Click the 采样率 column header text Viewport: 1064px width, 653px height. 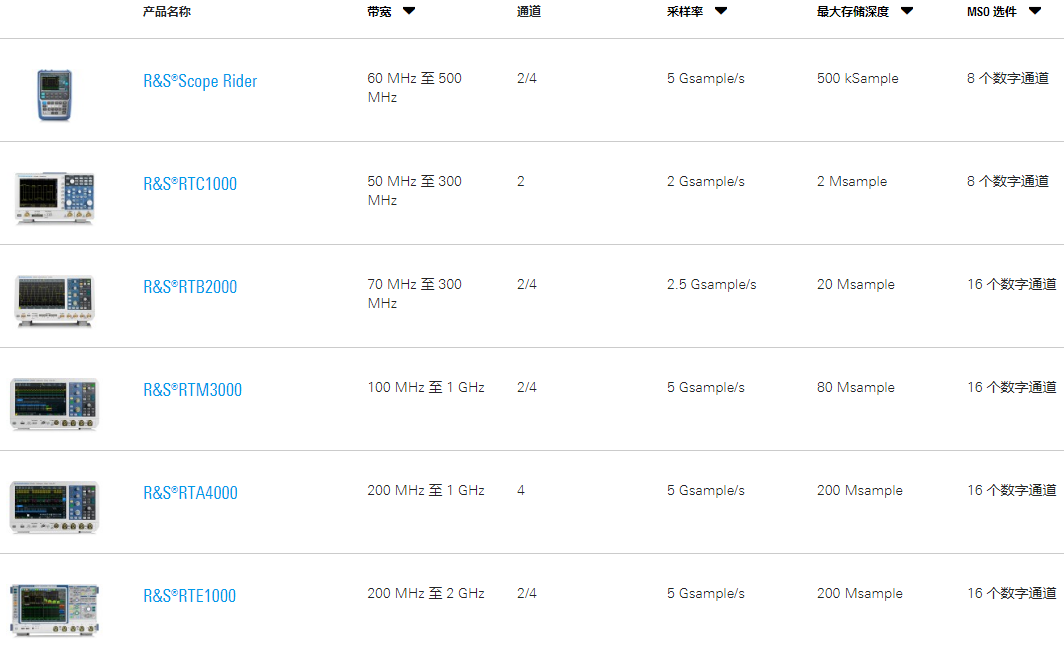pyautogui.click(x=685, y=12)
